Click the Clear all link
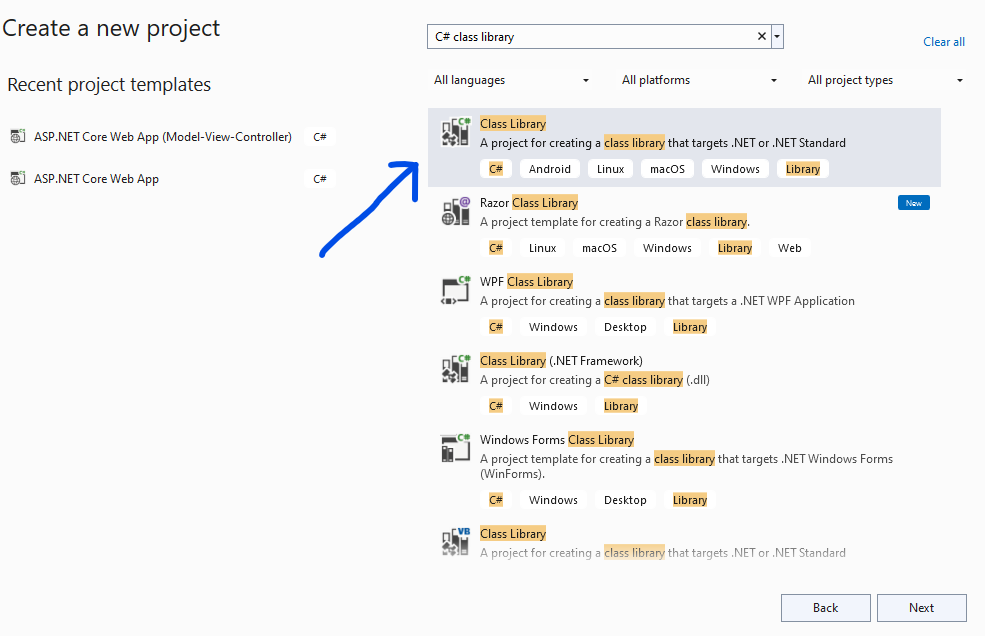Viewport: 985px width, 636px height. pos(944,42)
